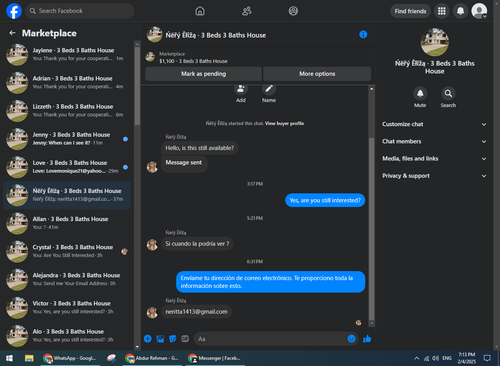Open Jenny conversation
This screenshot has width=500, height=366.
pos(67,139)
